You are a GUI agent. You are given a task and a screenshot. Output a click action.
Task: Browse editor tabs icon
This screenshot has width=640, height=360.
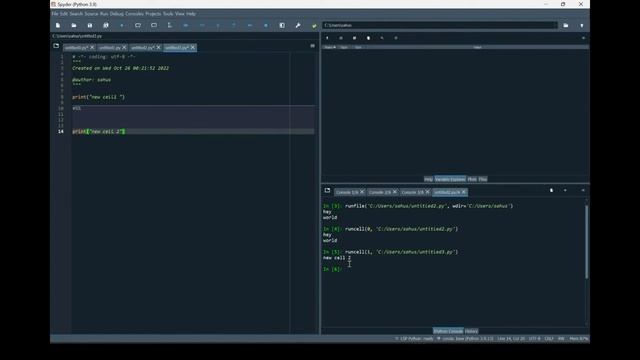pos(56,46)
